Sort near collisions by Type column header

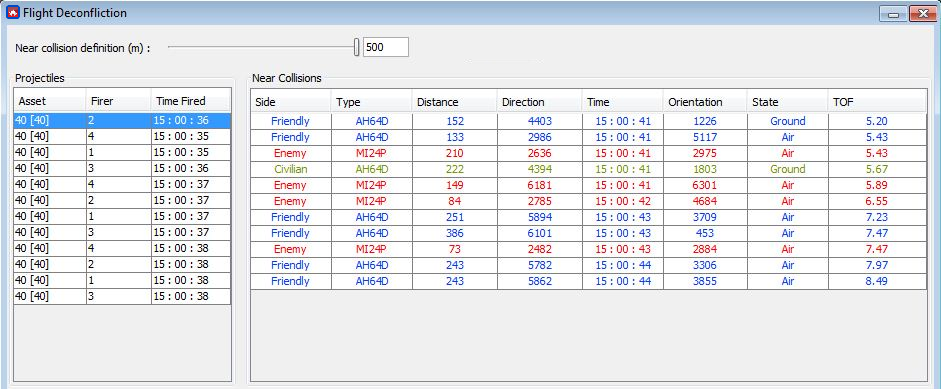[371, 102]
